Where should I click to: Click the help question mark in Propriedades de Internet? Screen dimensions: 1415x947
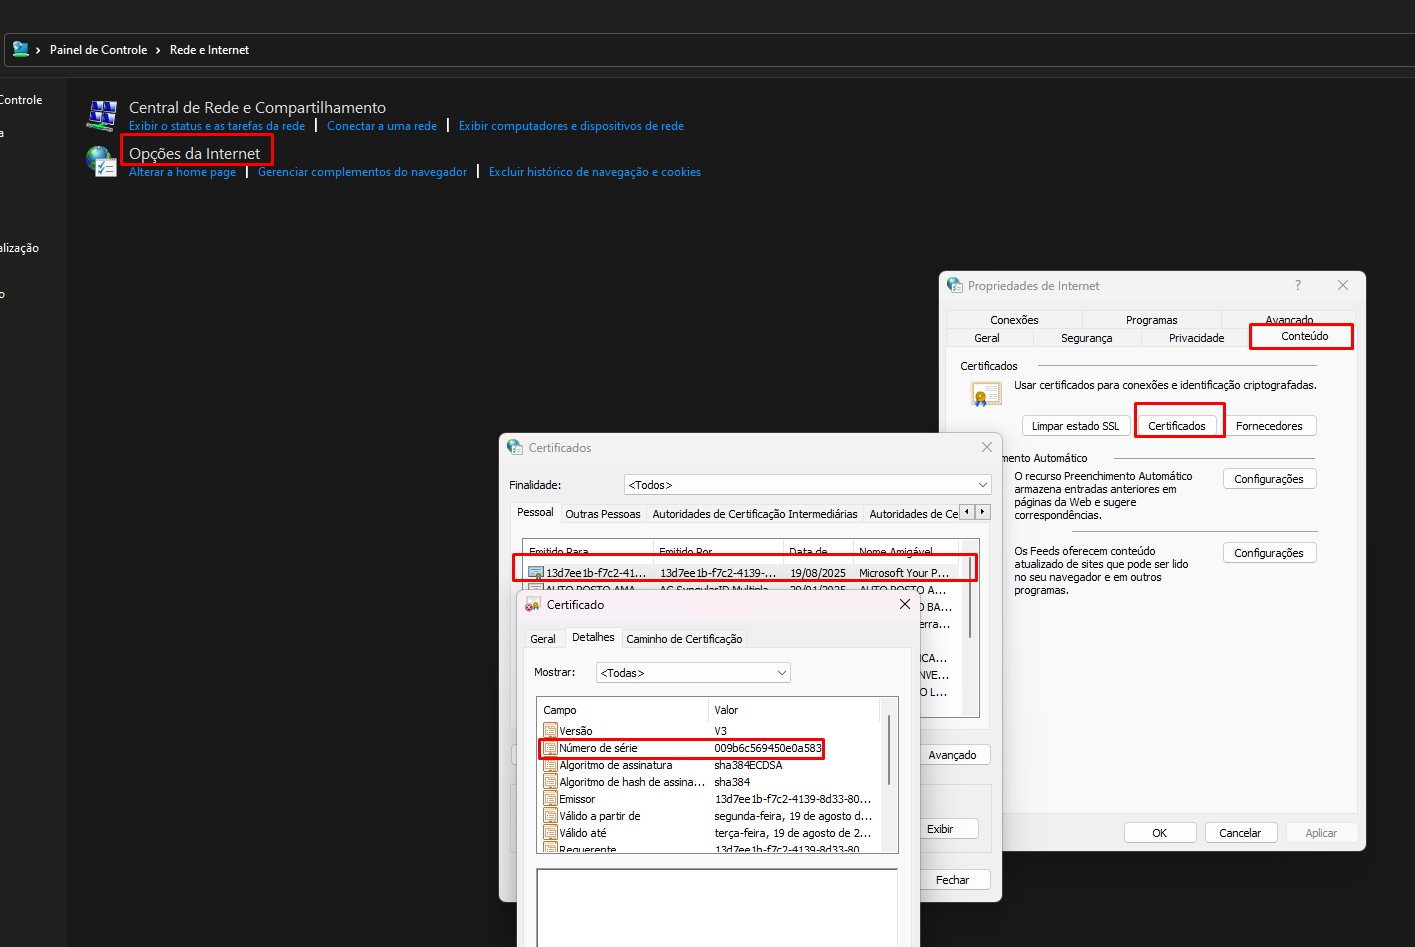pos(1298,285)
